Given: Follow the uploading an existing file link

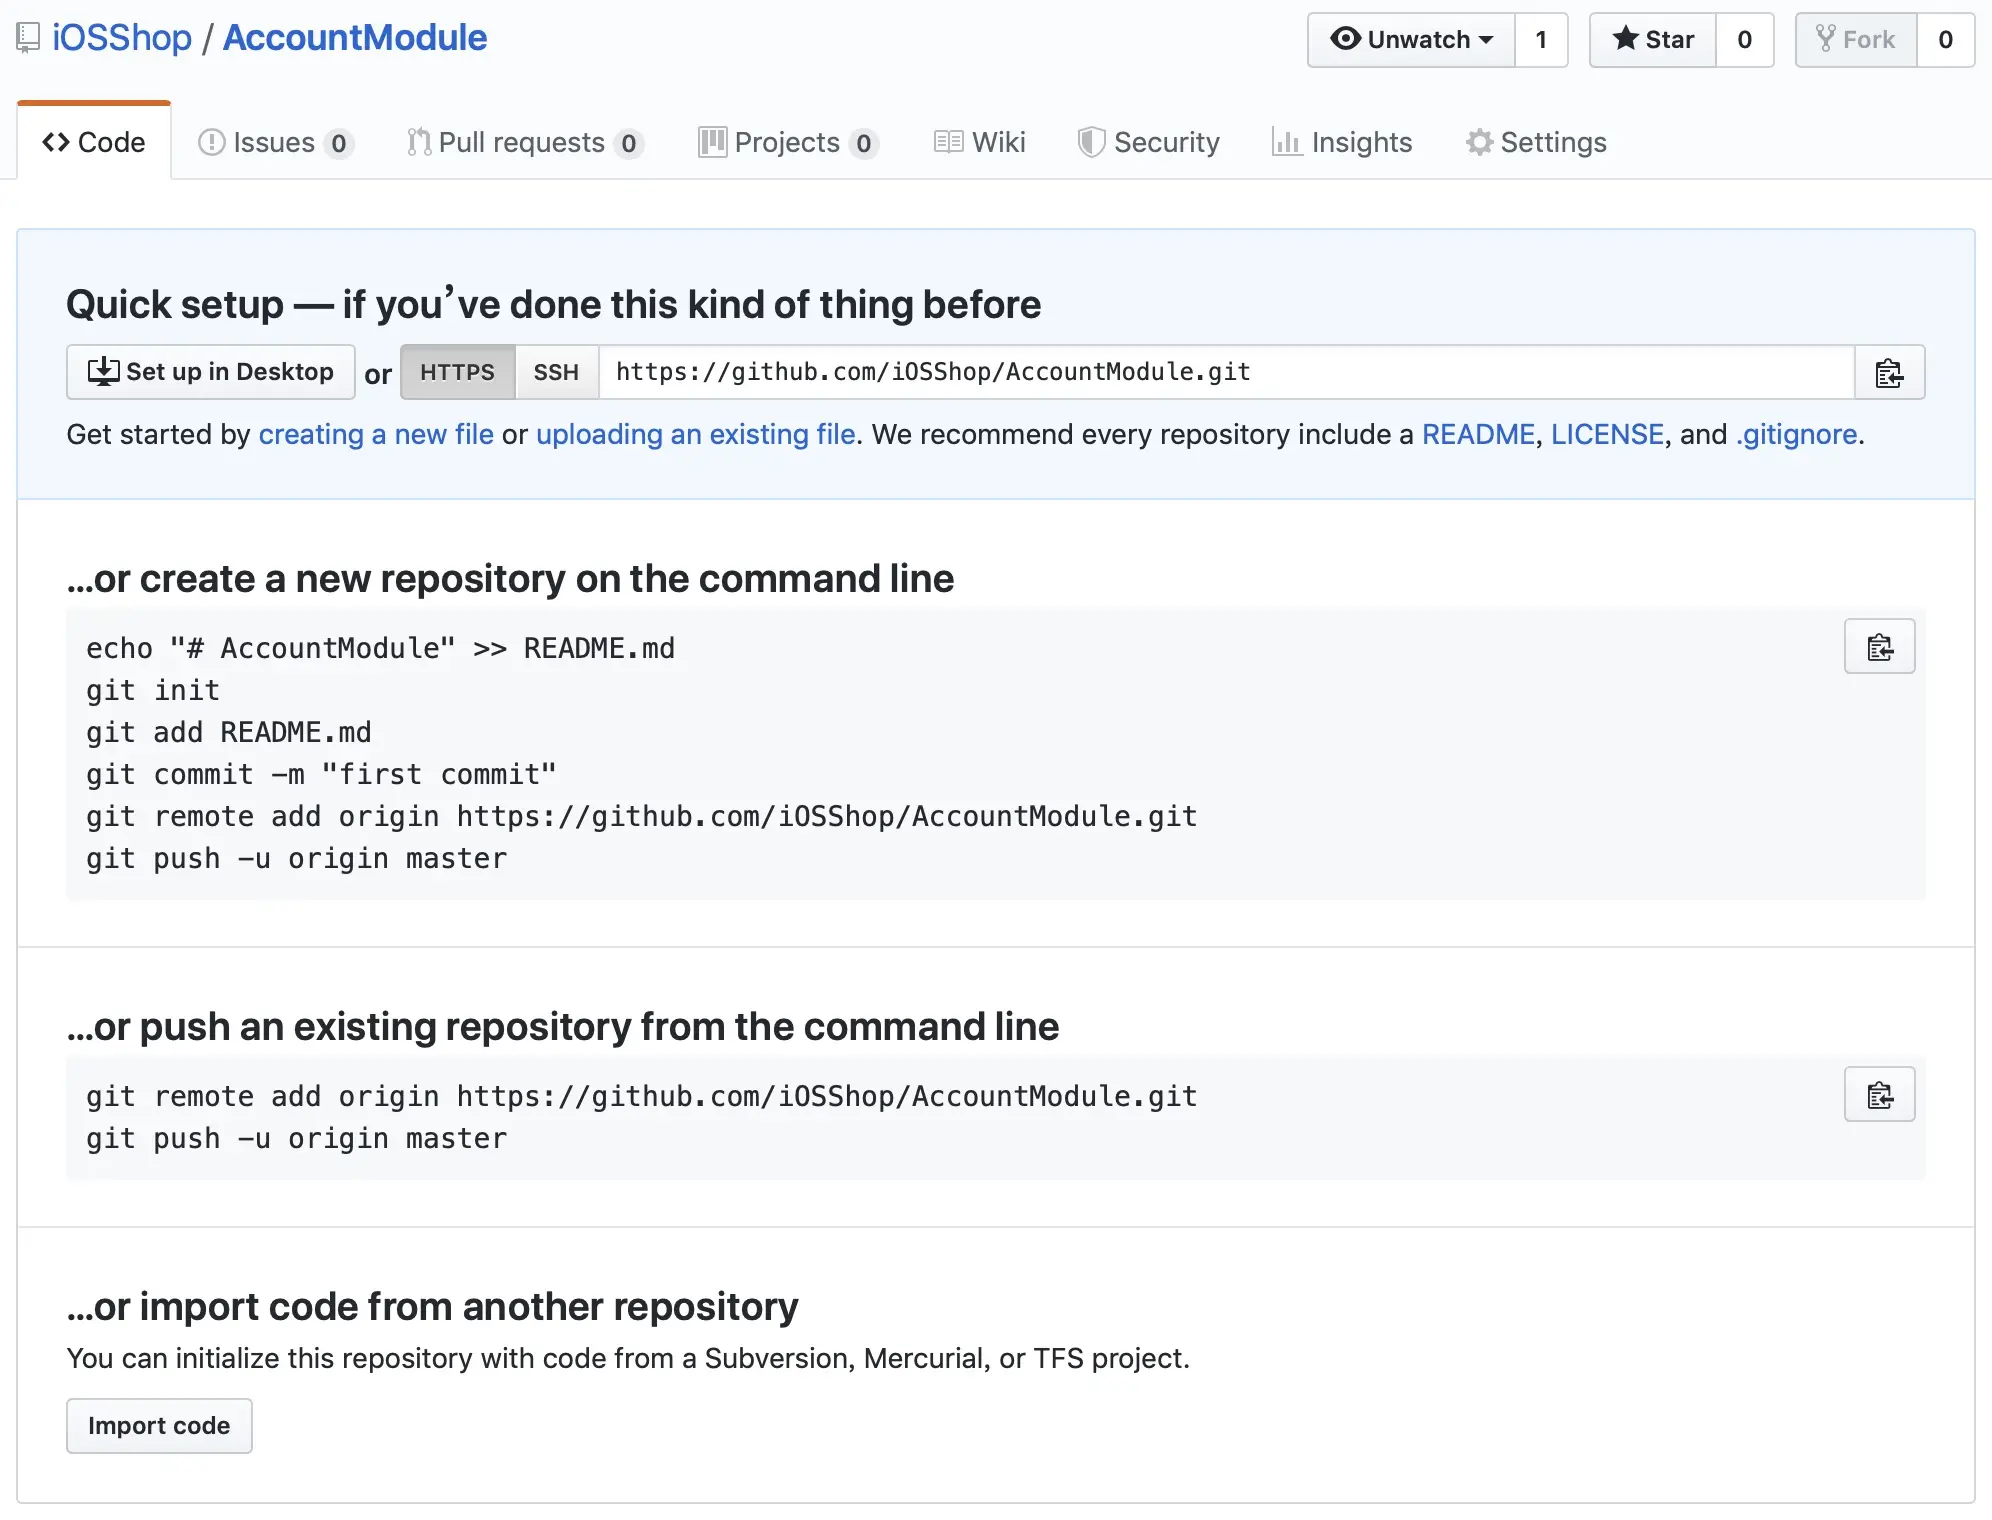Looking at the screenshot, I should point(696,434).
